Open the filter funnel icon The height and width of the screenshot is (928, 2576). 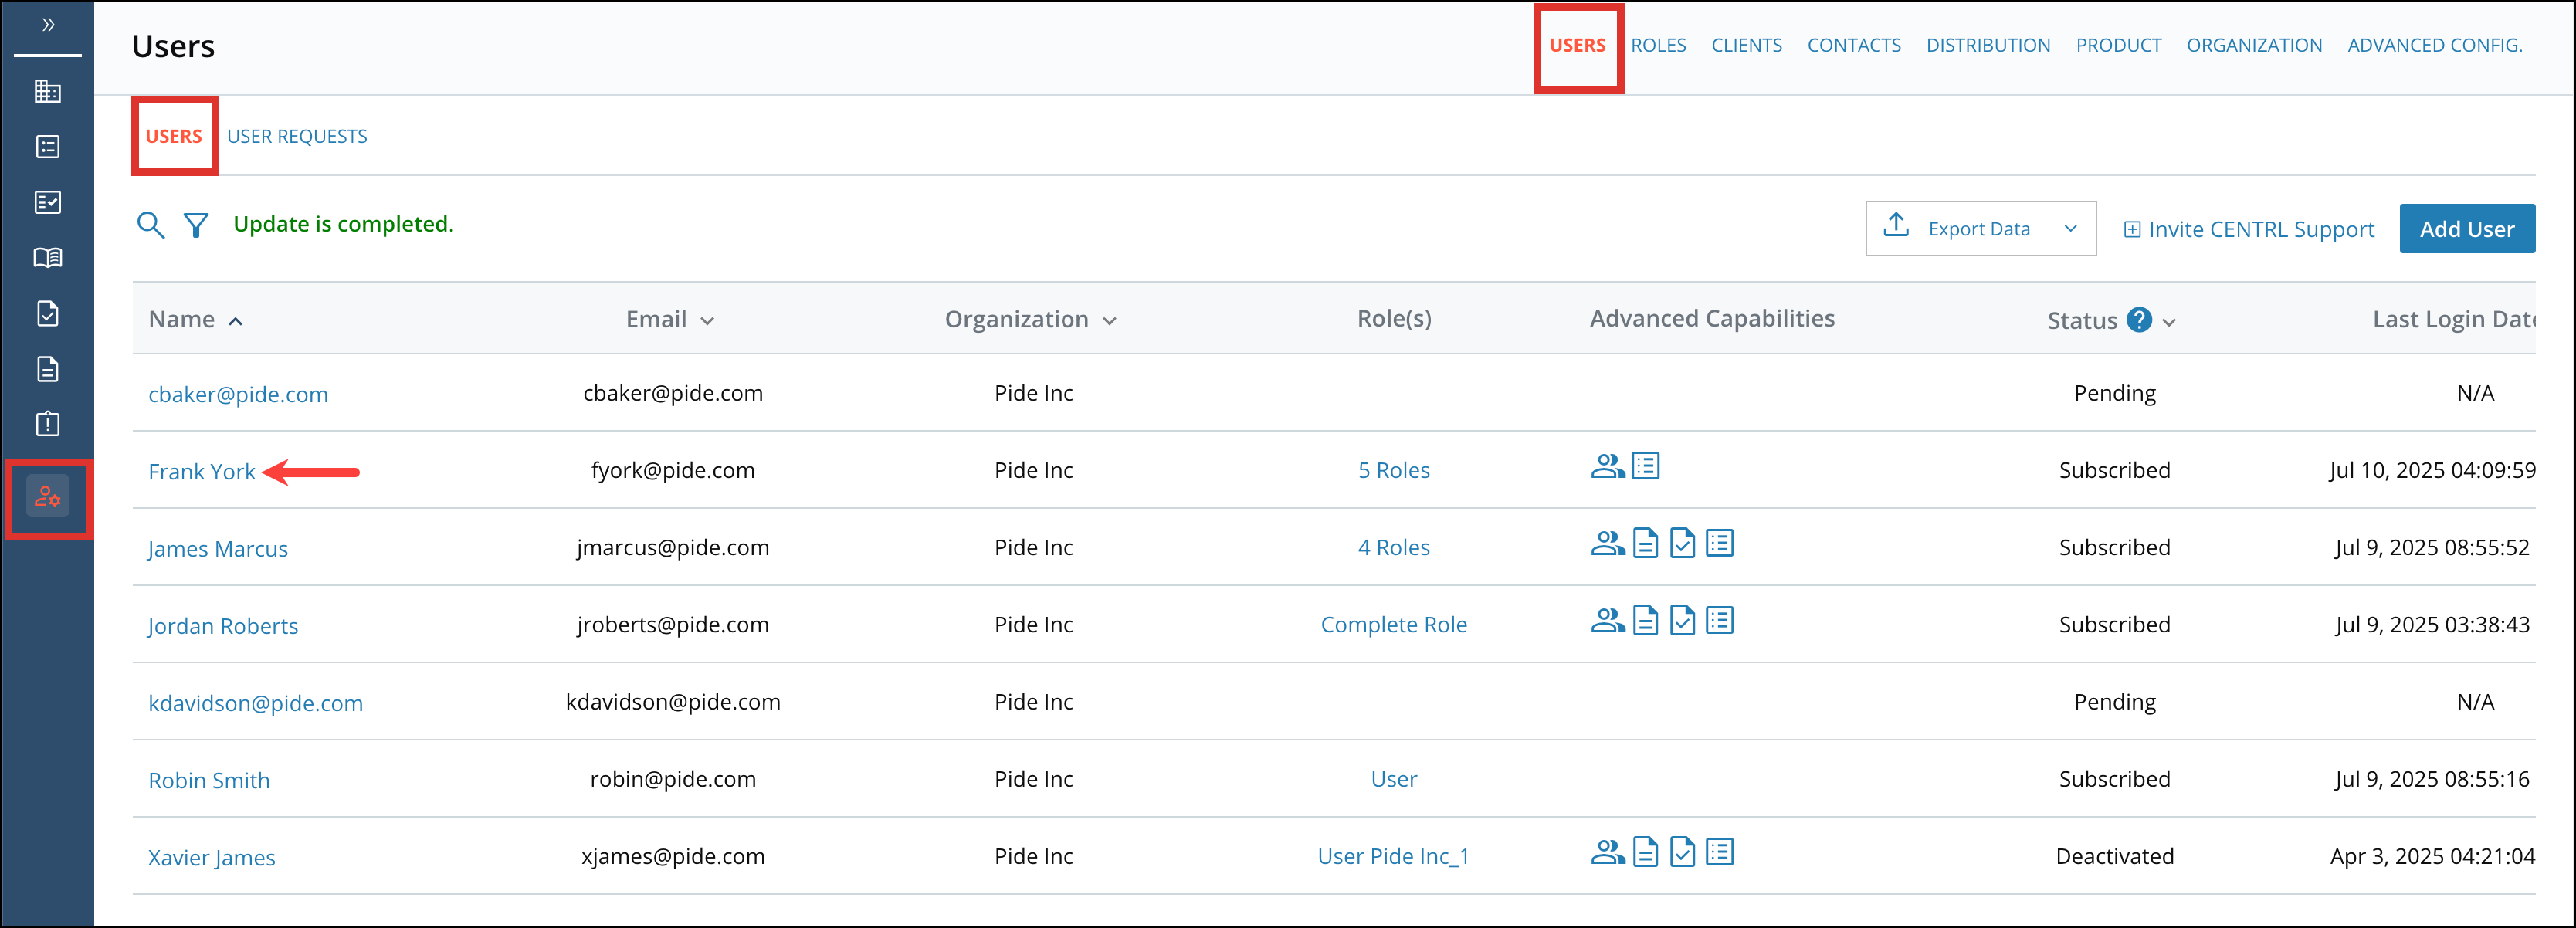click(x=196, y=225)
